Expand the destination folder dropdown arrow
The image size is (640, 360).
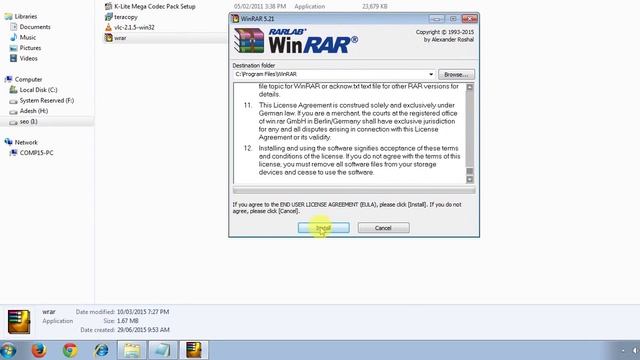pos(431,74)
